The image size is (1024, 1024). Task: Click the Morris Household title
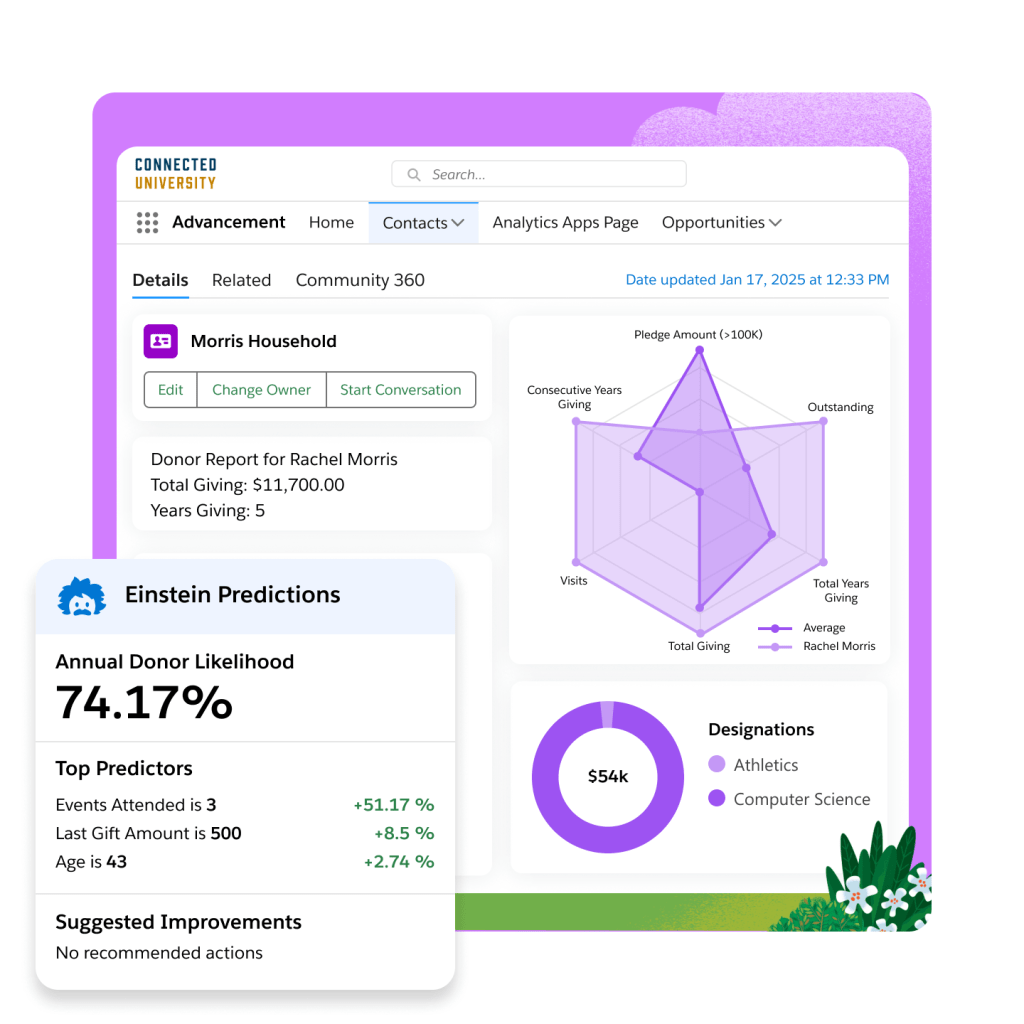point(264,341)
